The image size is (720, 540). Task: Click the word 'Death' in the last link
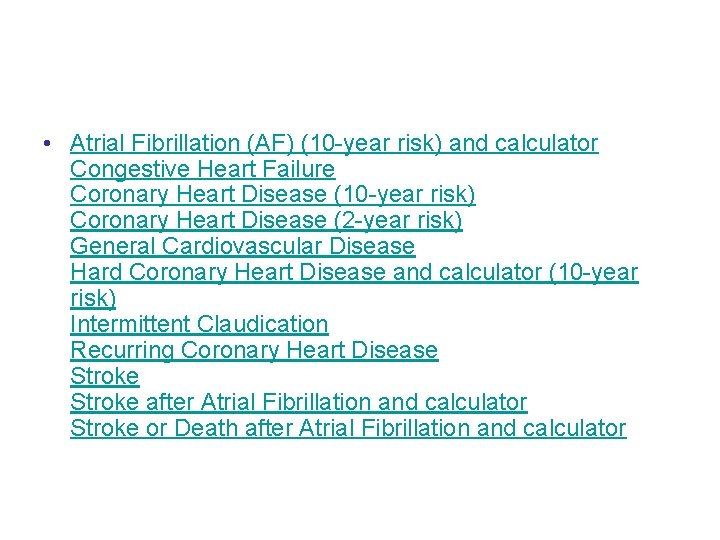tap(206, 428)
